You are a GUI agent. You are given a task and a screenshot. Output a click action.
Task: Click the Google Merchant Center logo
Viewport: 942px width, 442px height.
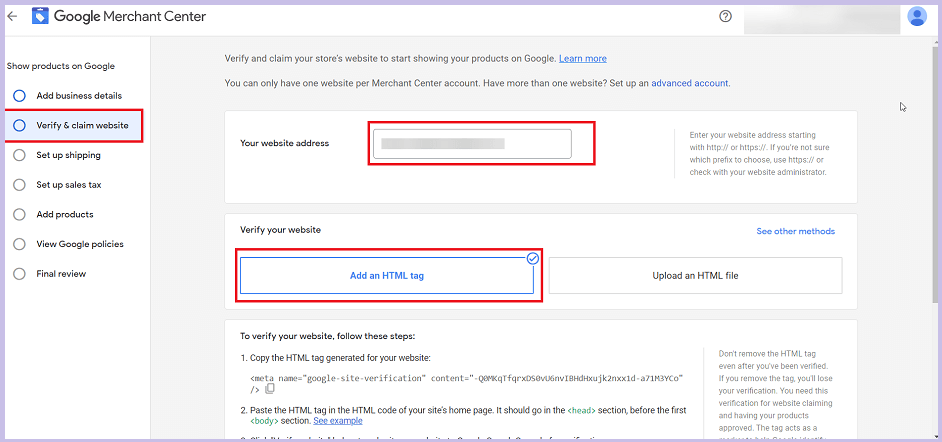point(119,16)
